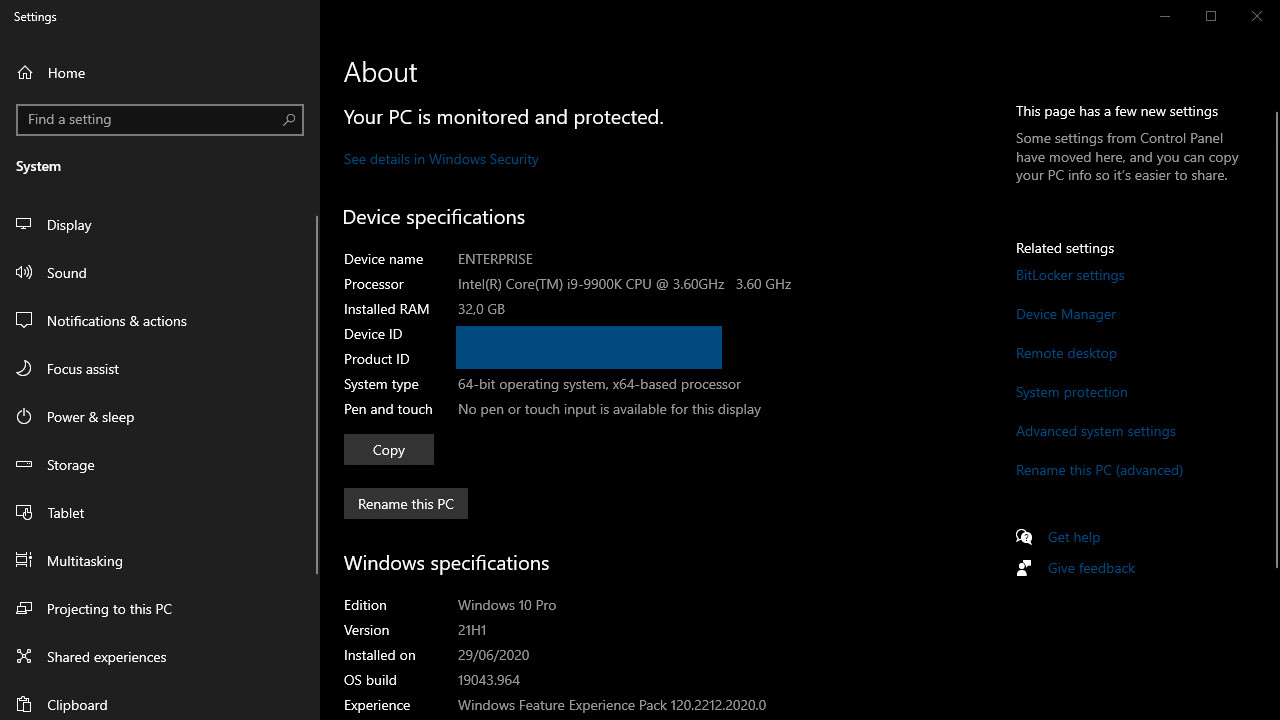This screenshot has width=1280, height=720.
Task: Minimize the Settings window
Action: pyautogui.click(x=1165, y=16)
